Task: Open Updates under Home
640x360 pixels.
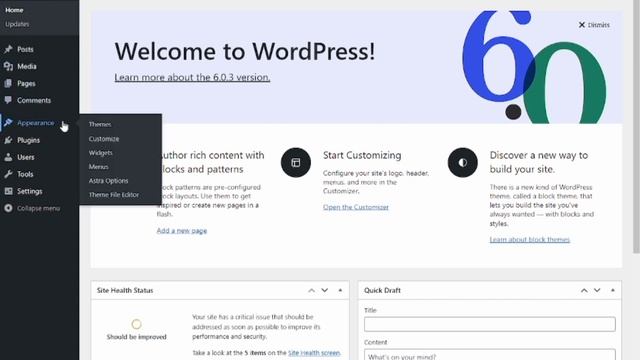Action: [x=17, y=24]
